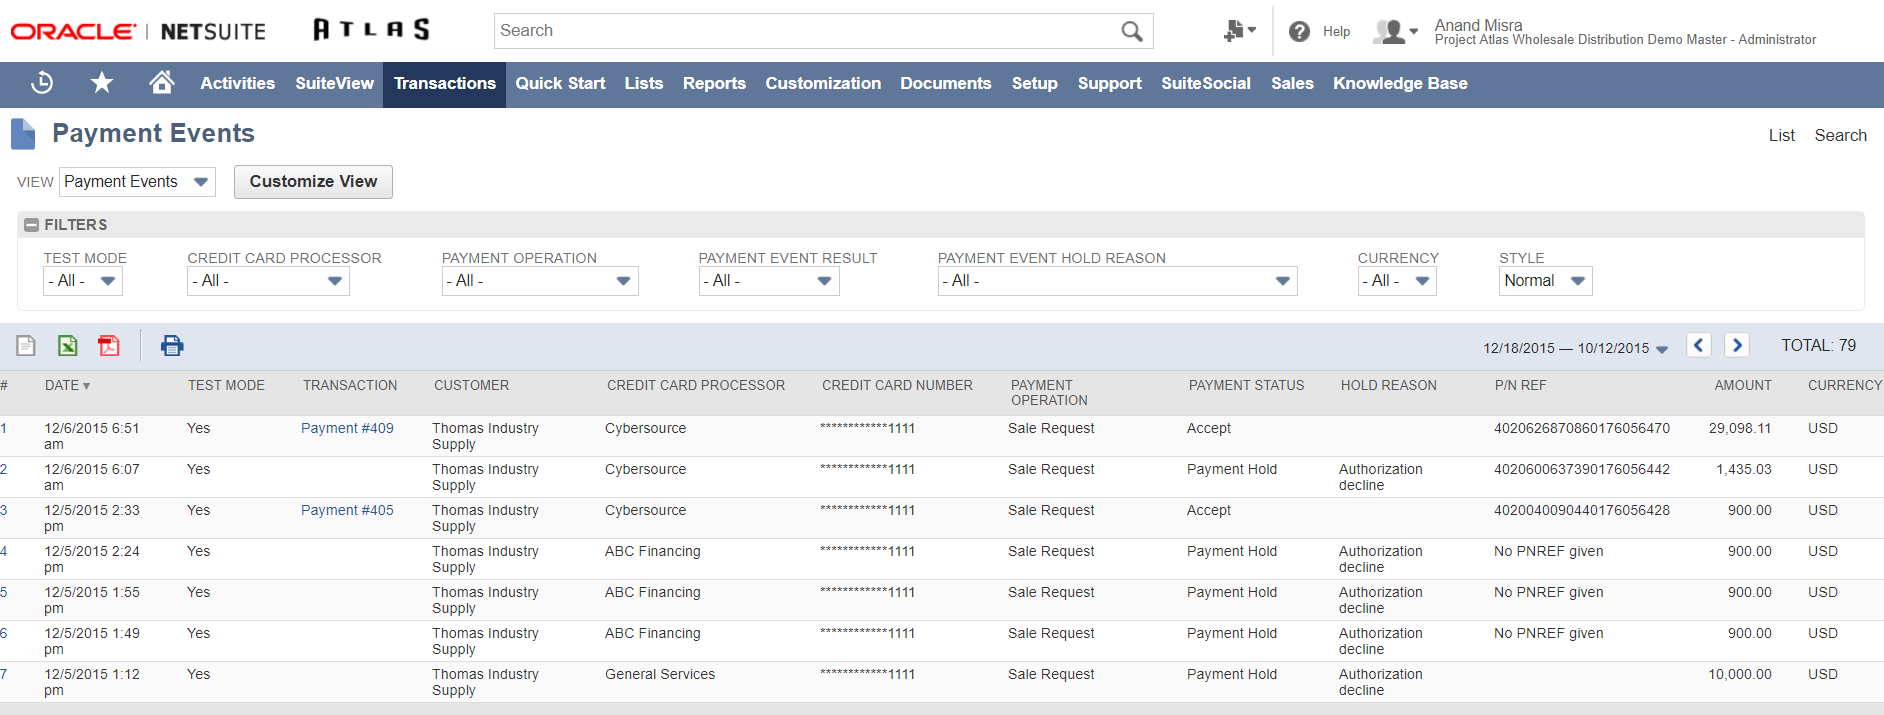Open the Create New quick-add icon
1884x715 pixels.
1239,31
